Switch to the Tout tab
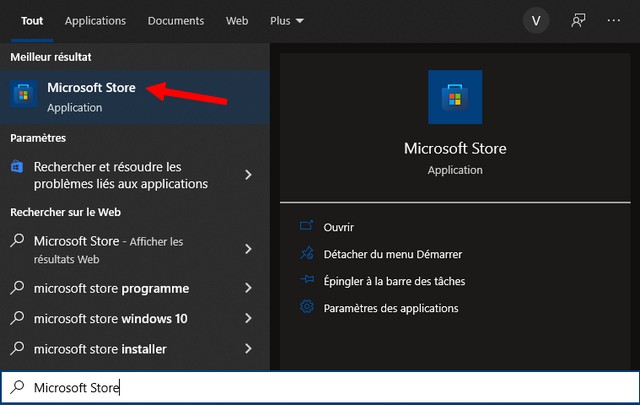This screenshot has width=640, height=405. [32, 21]
